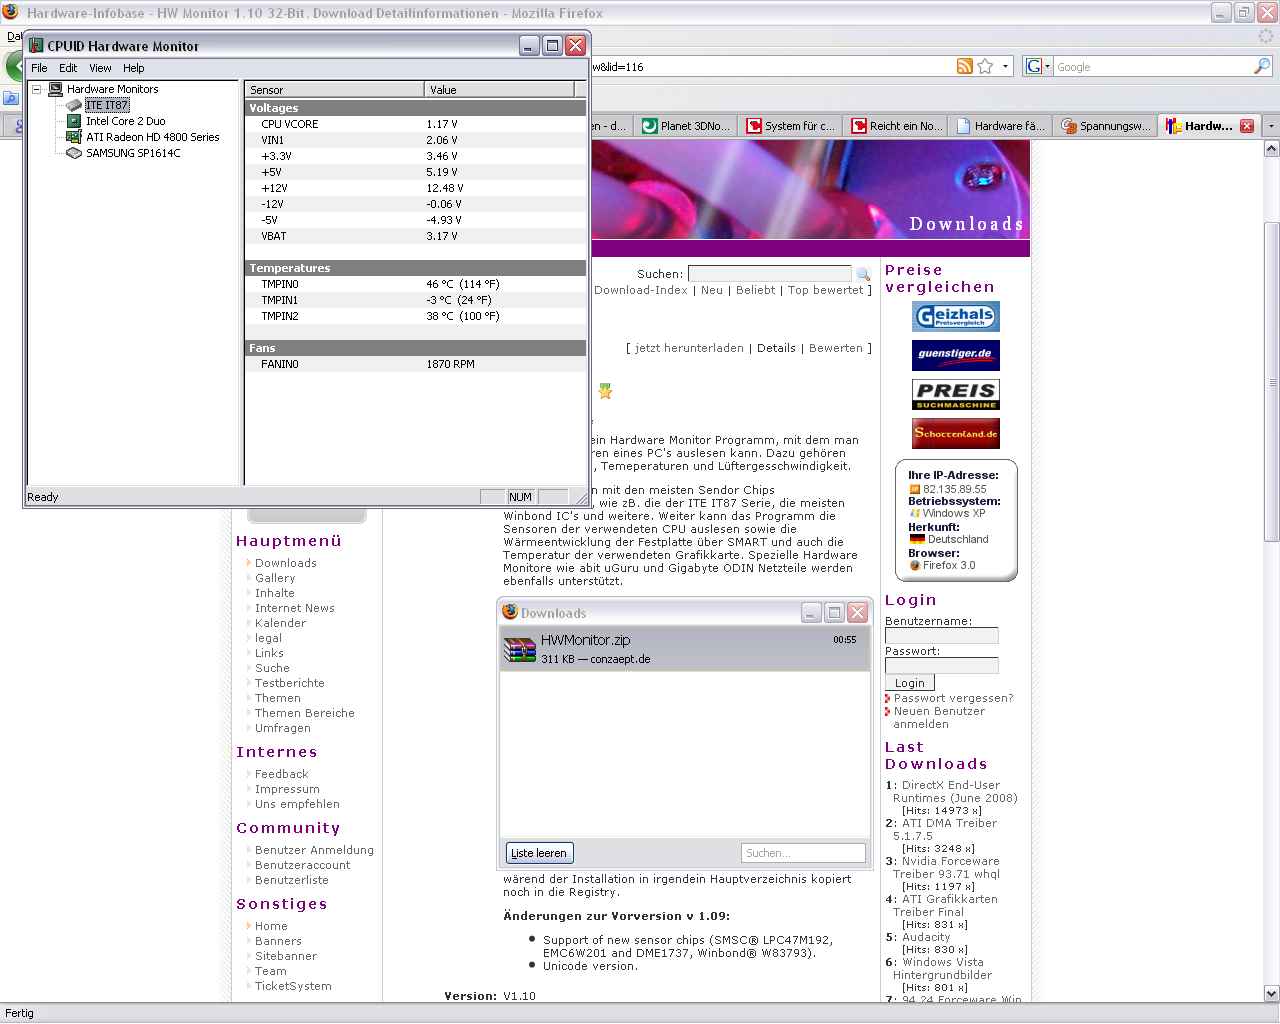Collapse the Hardware Monitors tree node
Viewport: 1280px width, 1024px height.
[x=36, y=89]
